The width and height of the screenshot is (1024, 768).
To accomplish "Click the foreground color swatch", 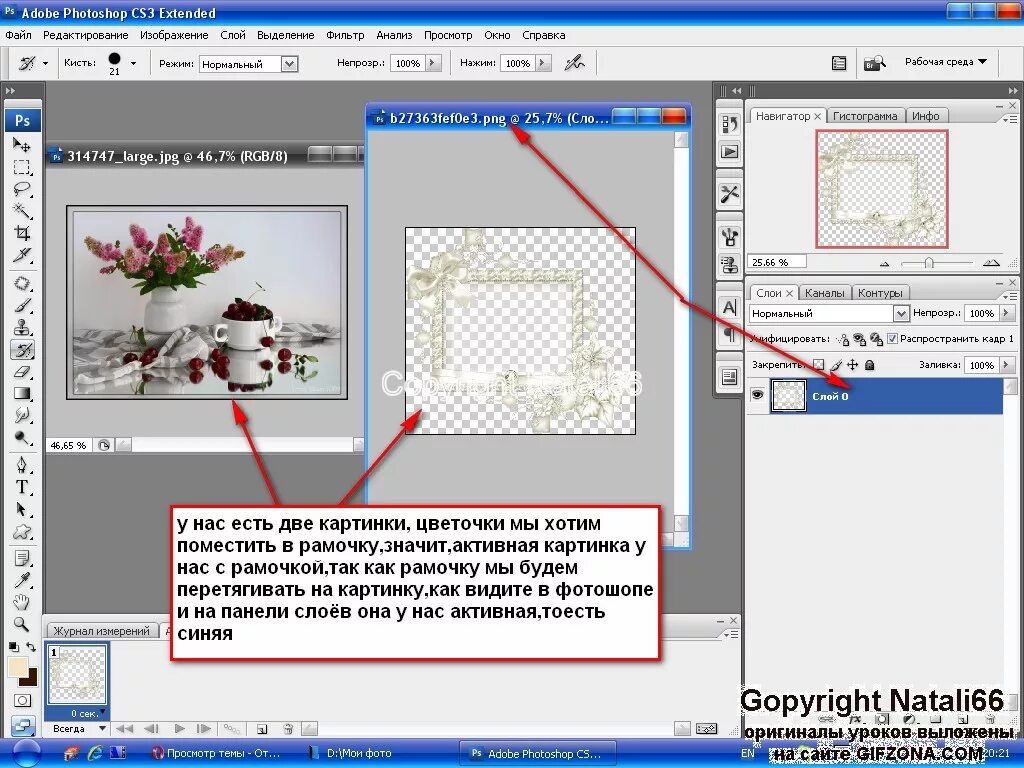I will coord(17,667).
